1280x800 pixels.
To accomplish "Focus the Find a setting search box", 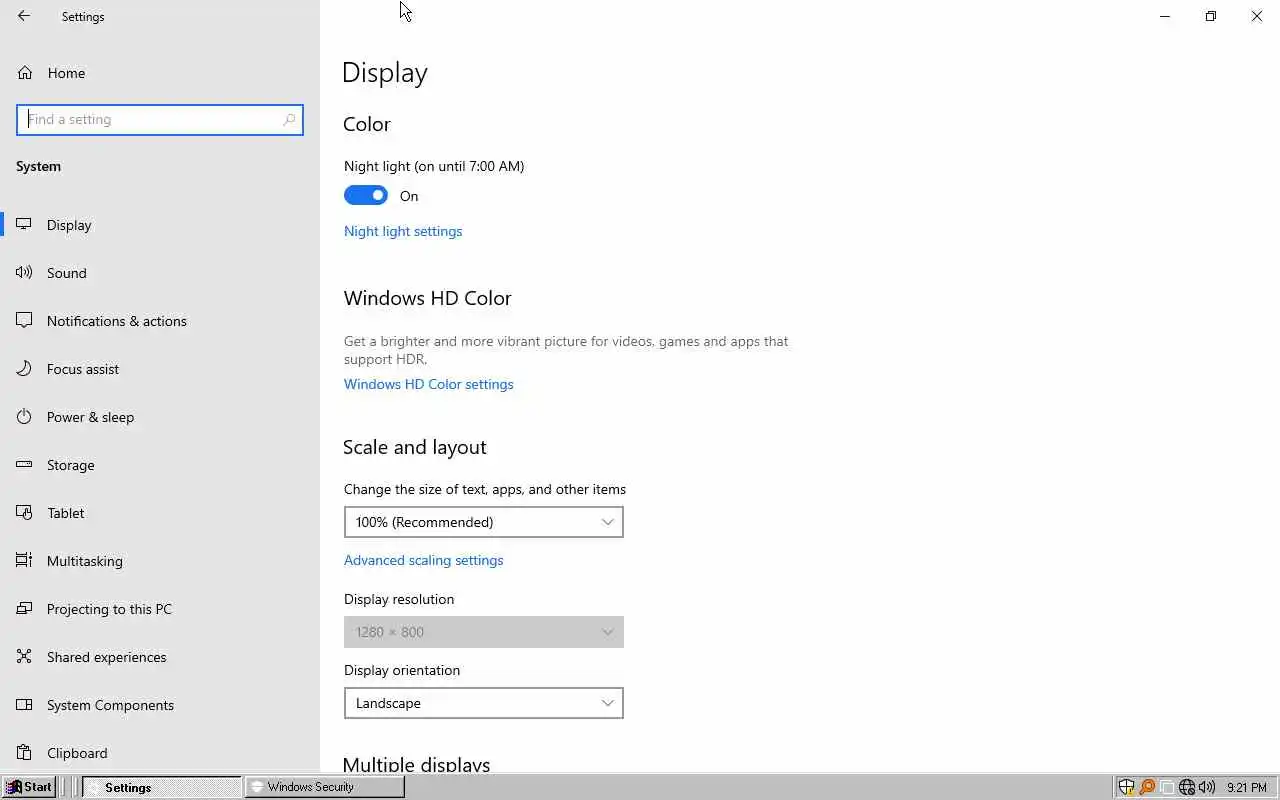I will click(x=160, y=119).
